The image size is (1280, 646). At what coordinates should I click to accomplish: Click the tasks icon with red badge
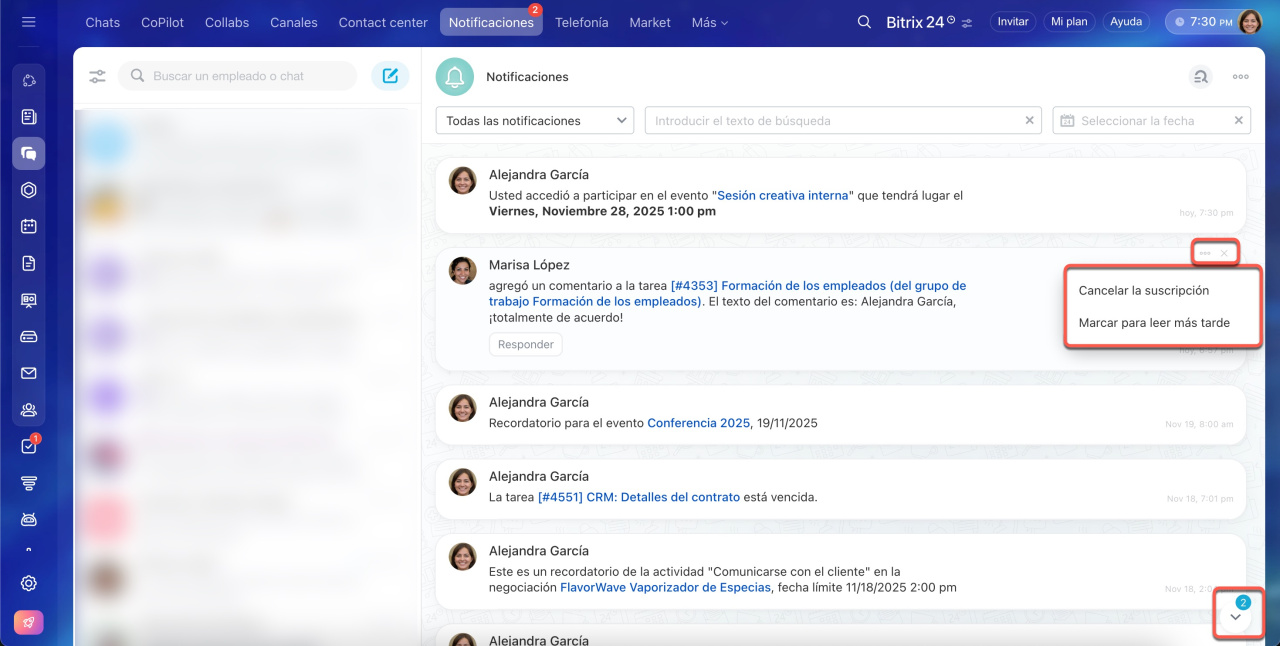click(29, 447)
